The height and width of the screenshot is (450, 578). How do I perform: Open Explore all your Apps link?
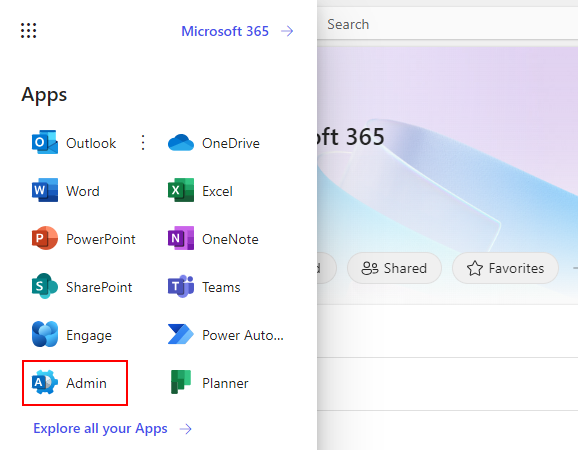[x=100, y=429]
